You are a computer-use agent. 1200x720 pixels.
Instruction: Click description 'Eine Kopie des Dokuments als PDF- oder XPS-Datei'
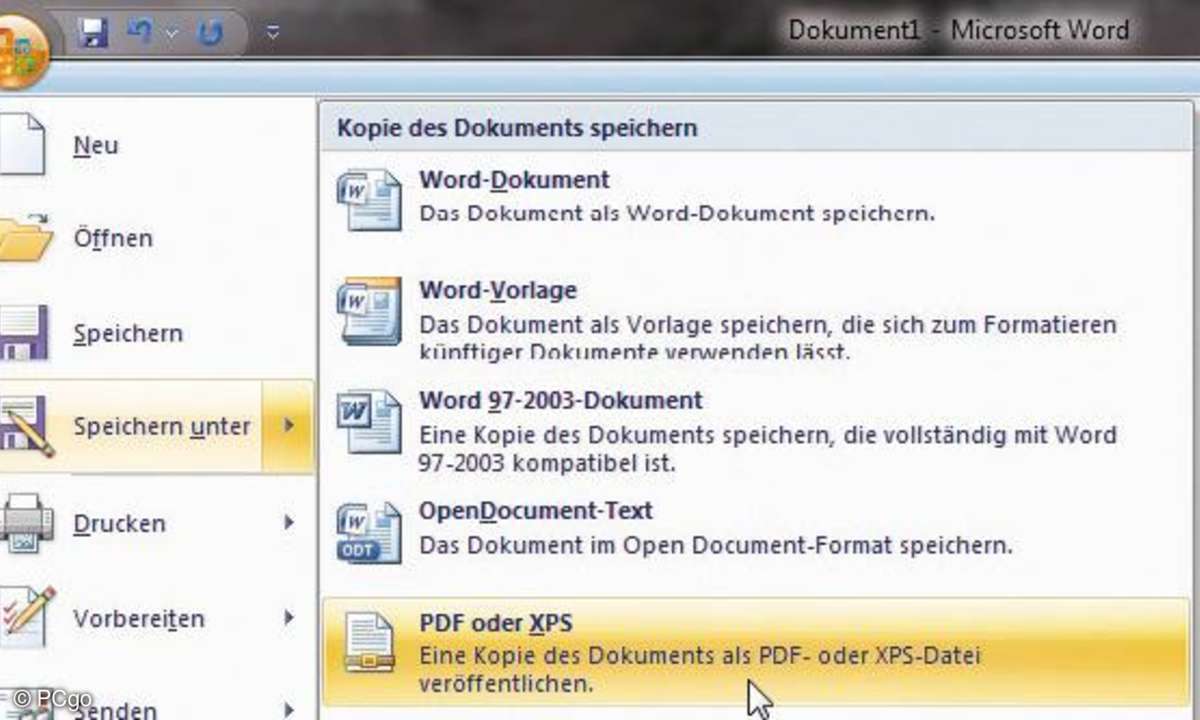[x=700, y=657]
